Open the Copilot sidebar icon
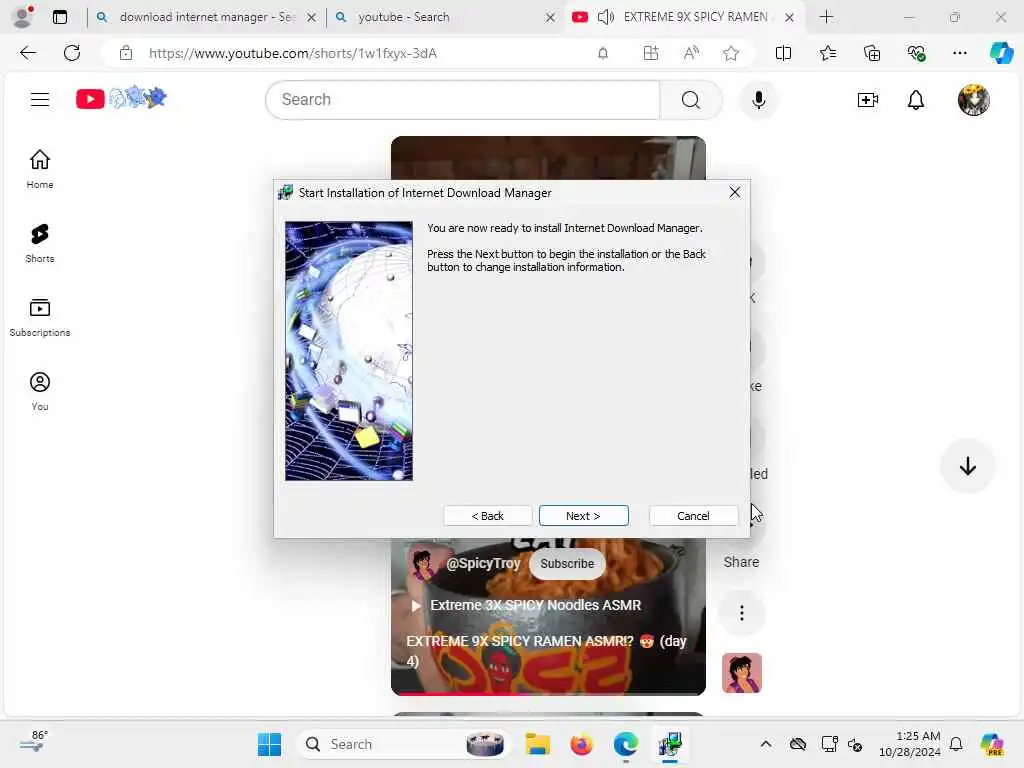The width and height of the screenshot is (1024, 768). pos(1000,53)
